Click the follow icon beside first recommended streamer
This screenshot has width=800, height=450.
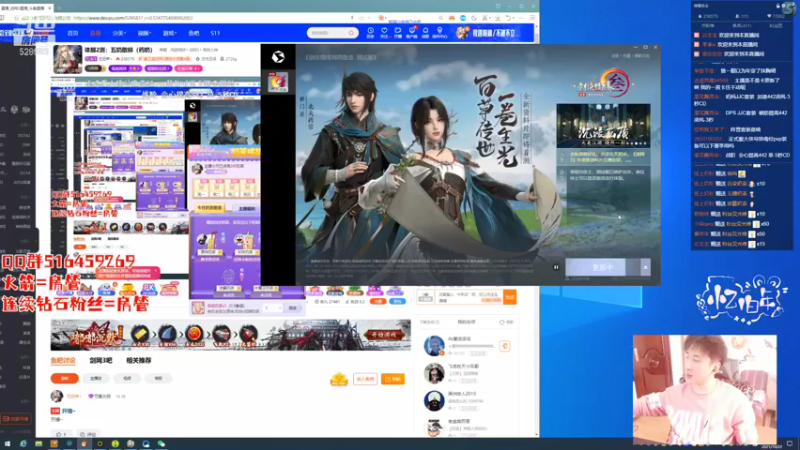[505, 346]
